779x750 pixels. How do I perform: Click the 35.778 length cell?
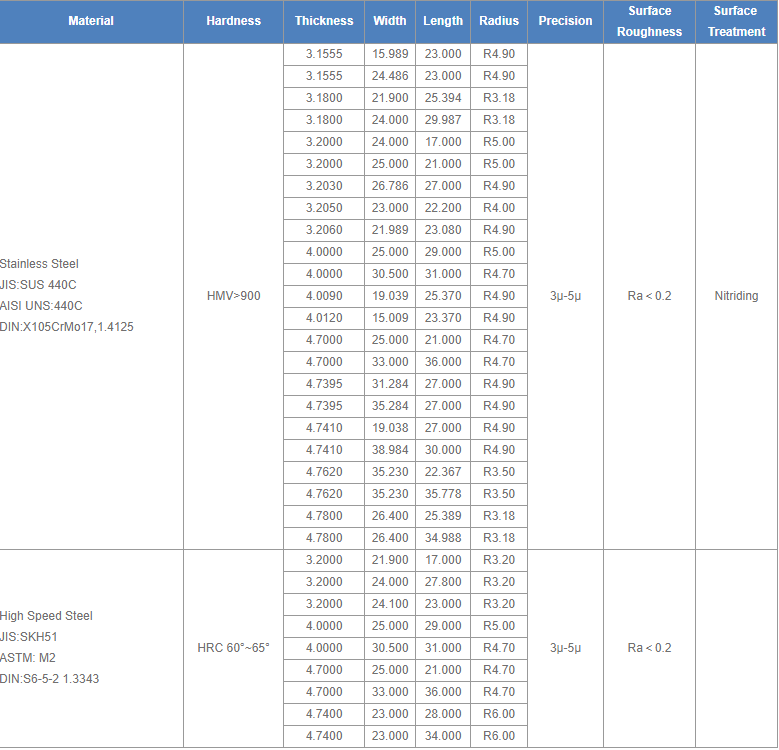(x=443, y=494)
